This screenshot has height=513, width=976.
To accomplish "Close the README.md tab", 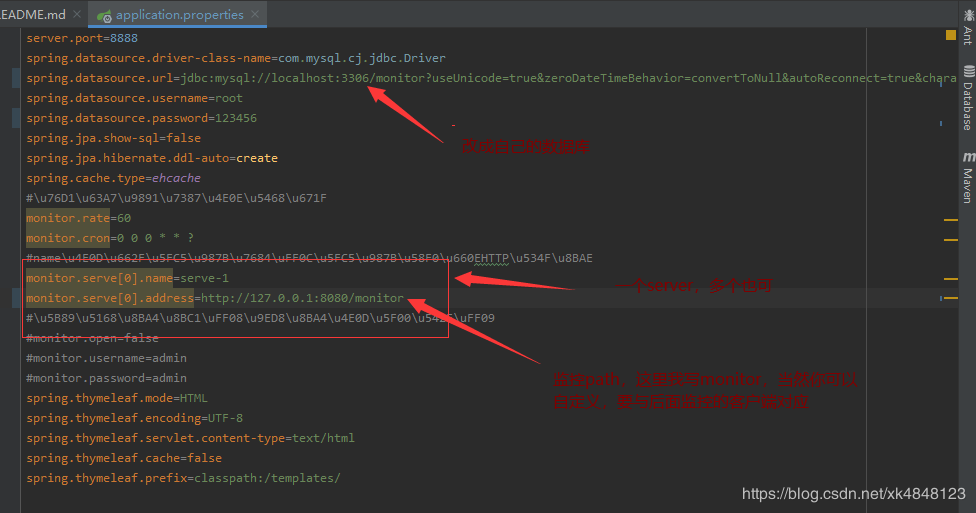I will [77, 14].
